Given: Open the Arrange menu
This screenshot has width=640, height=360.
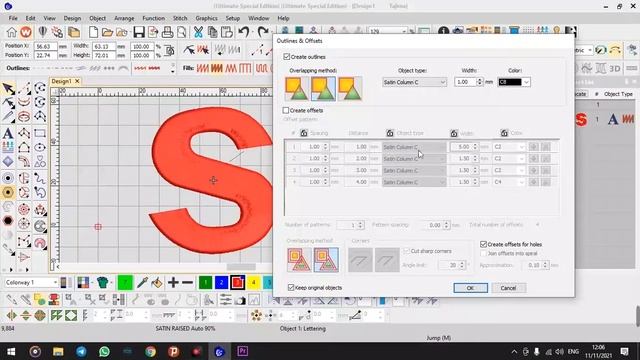Looking at the screenshot, I should point(124,18).
